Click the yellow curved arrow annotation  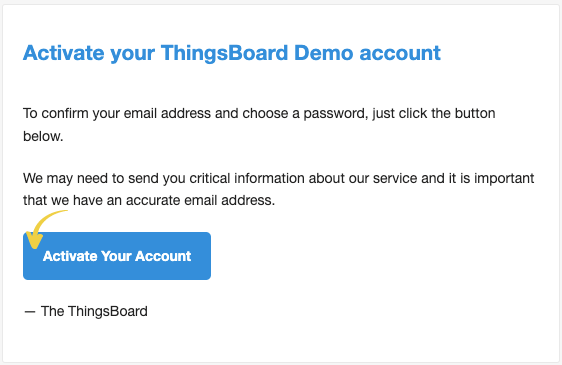[x=45, y=229]
